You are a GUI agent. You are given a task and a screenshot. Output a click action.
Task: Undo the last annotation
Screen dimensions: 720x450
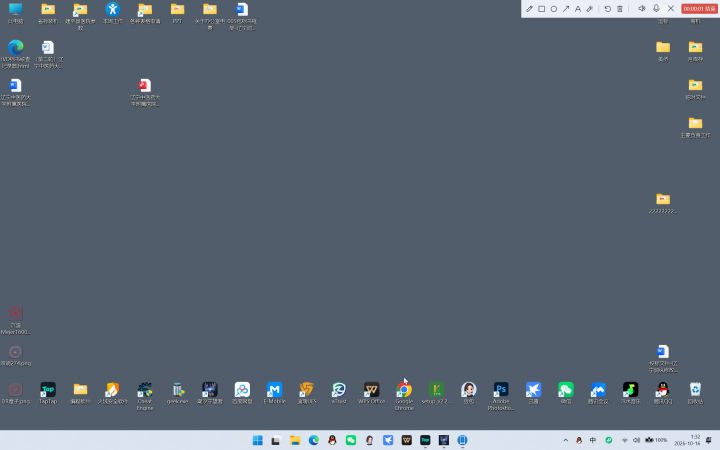point(608,9)
